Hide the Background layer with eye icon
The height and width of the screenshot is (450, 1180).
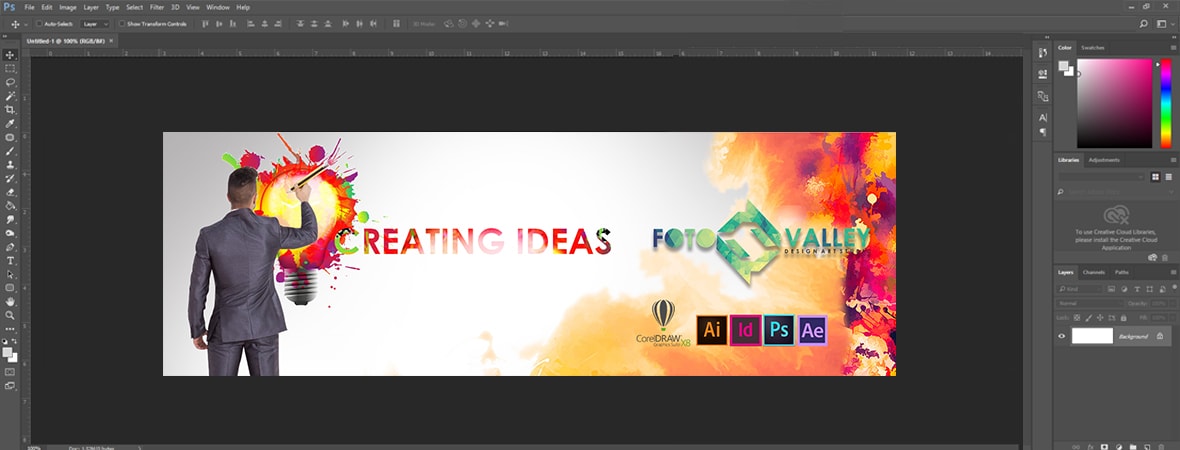[x=1062, y=336]
